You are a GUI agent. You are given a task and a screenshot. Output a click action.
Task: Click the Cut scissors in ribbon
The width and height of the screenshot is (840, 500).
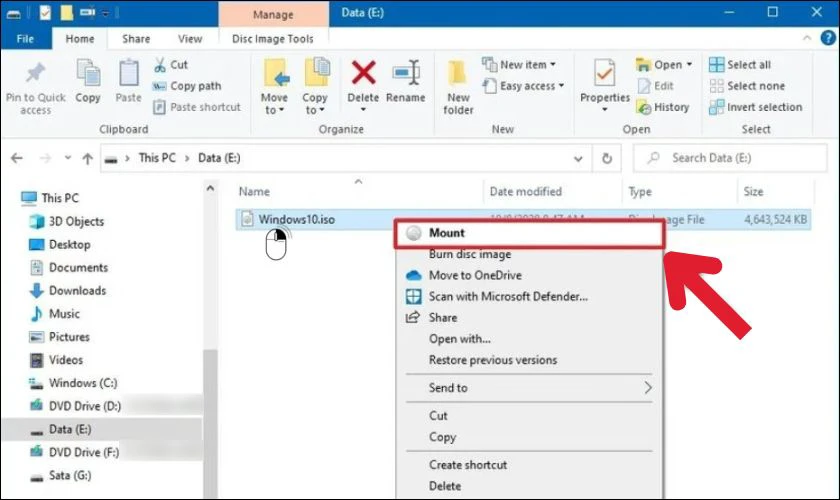(171, 65)
